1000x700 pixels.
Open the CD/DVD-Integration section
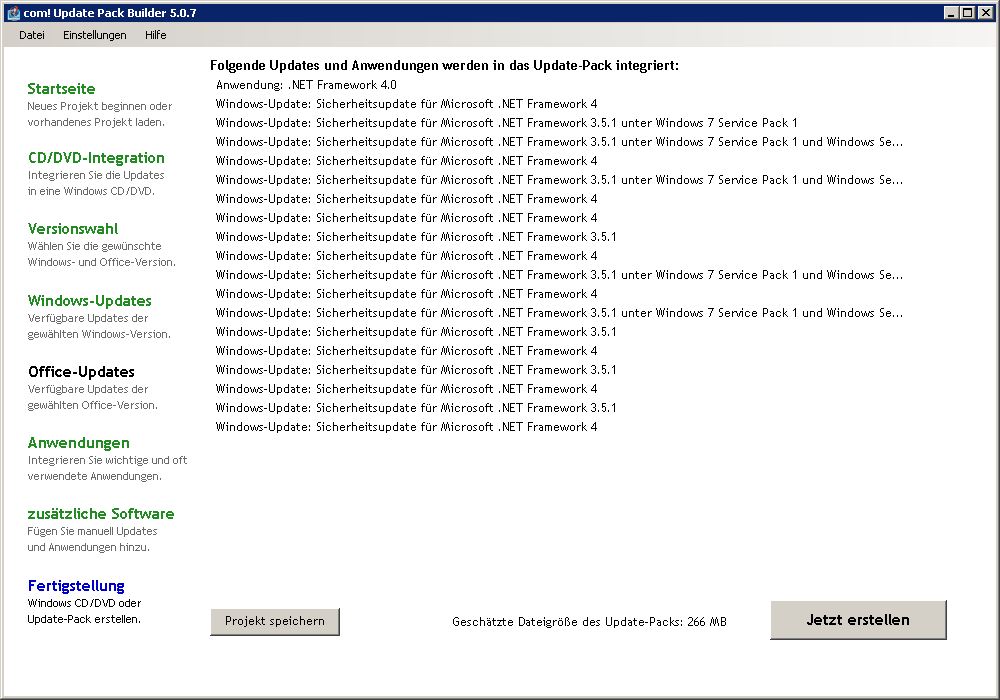96,157
